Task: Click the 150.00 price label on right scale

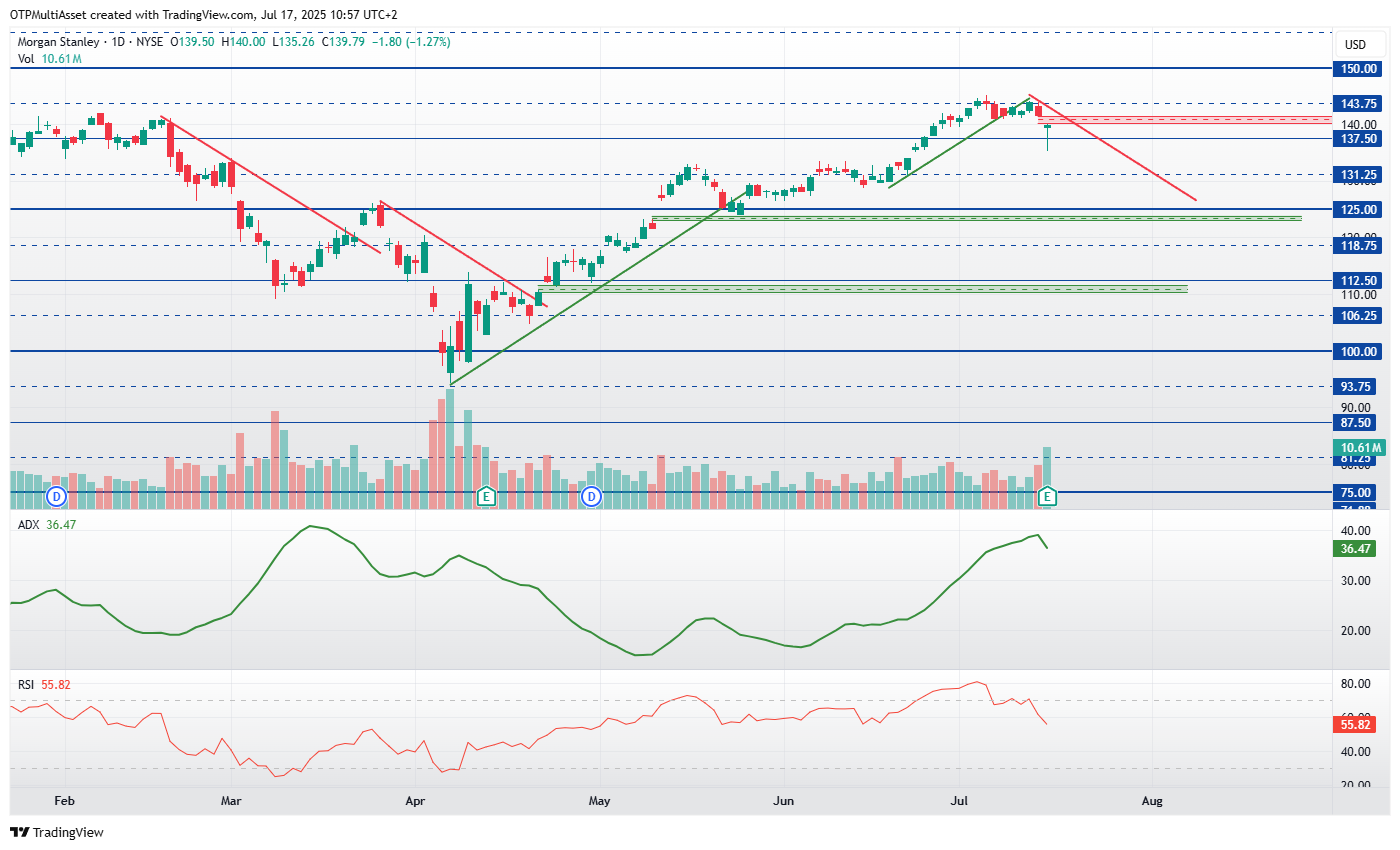Action: 1355,69
